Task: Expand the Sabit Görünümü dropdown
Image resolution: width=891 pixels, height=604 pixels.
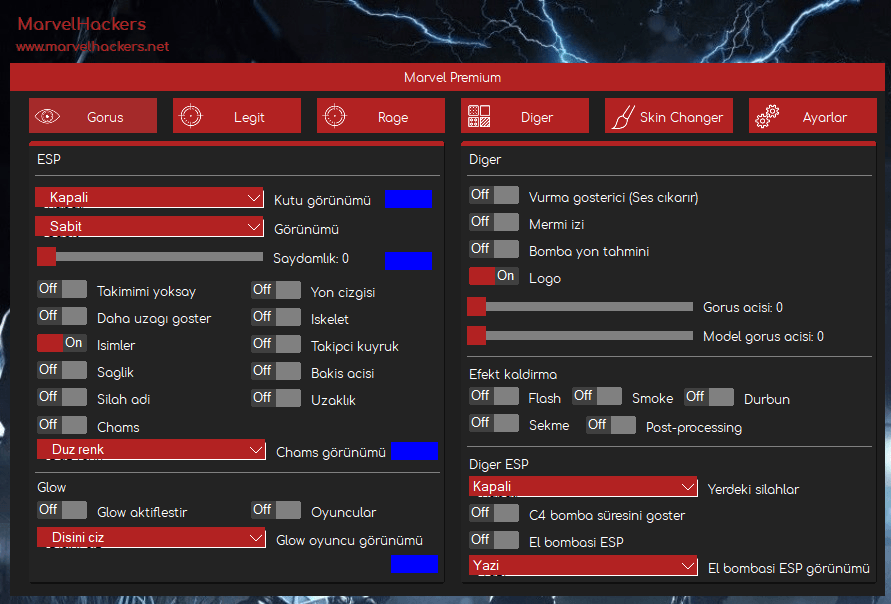Action: (x=149, y=227)
